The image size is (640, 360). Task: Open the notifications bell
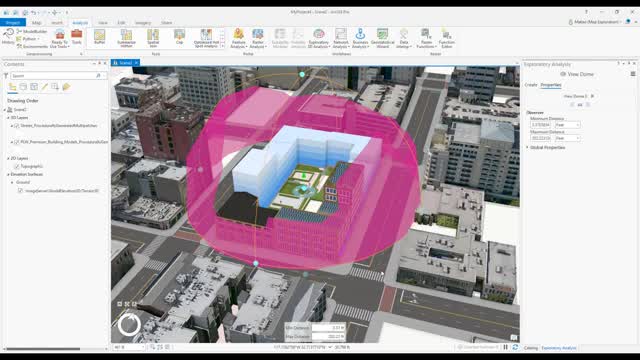(628, 22)
